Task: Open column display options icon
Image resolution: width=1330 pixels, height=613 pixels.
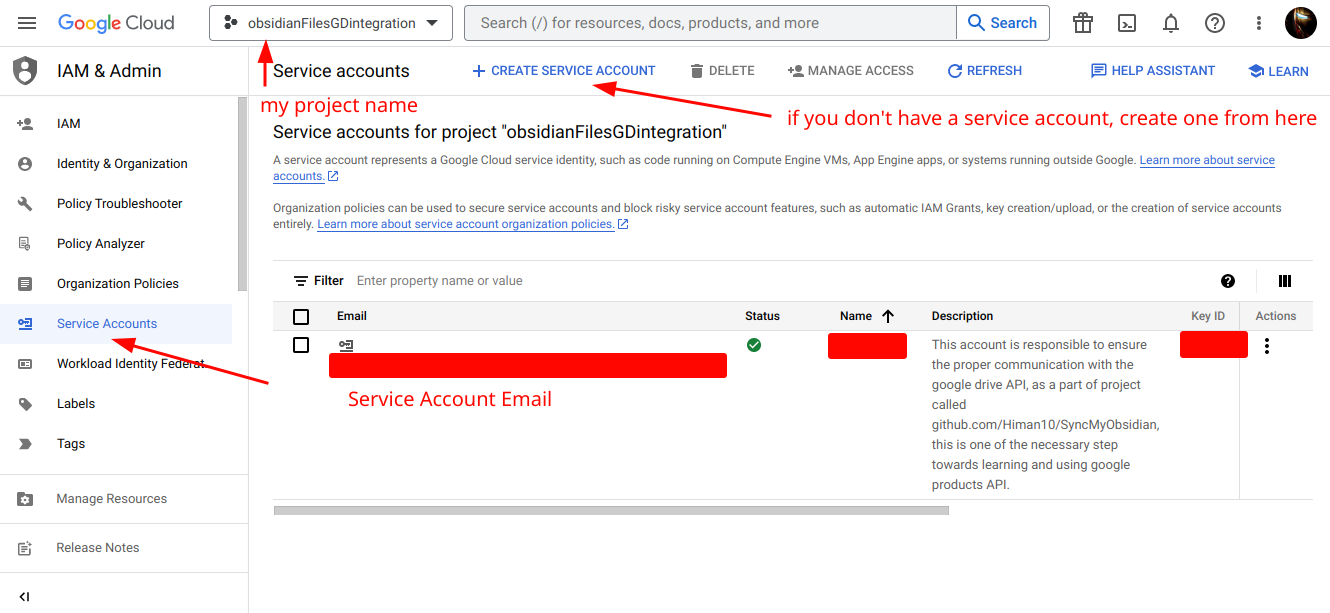Action: click(1285, 281)
